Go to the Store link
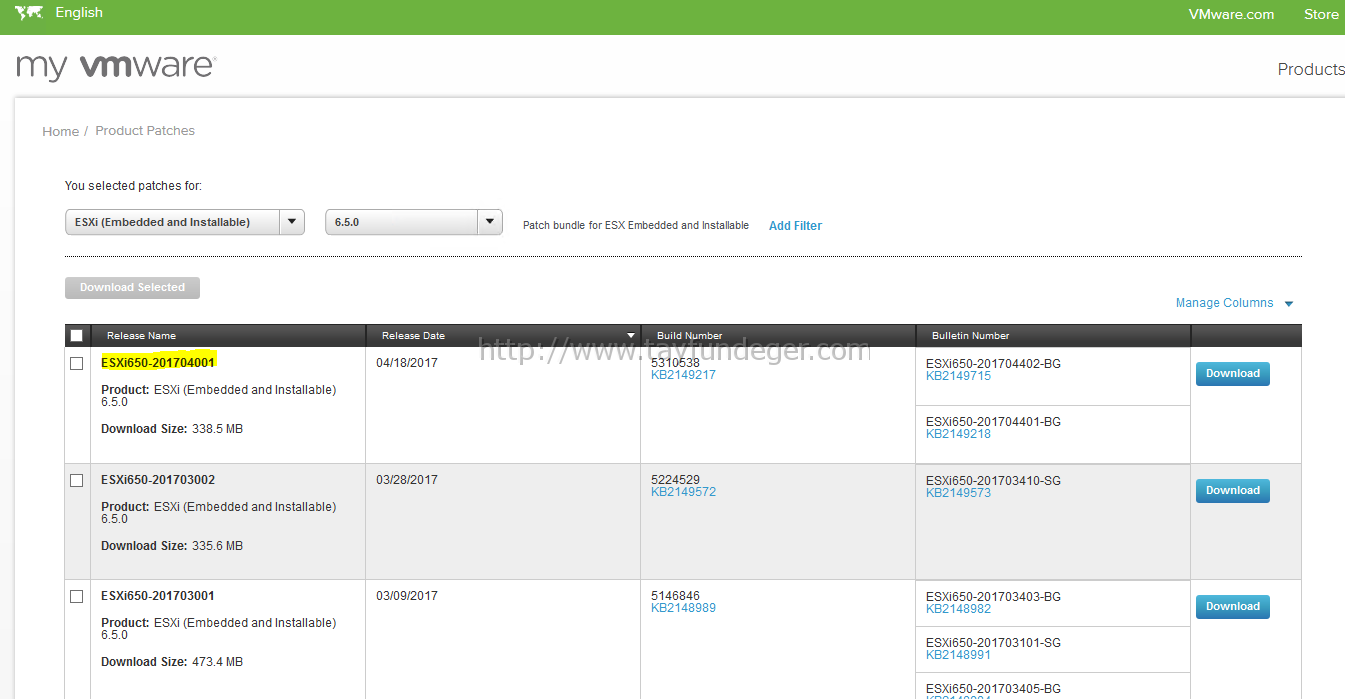The width and height of the screenshot is (1345, 699). 1321,14
